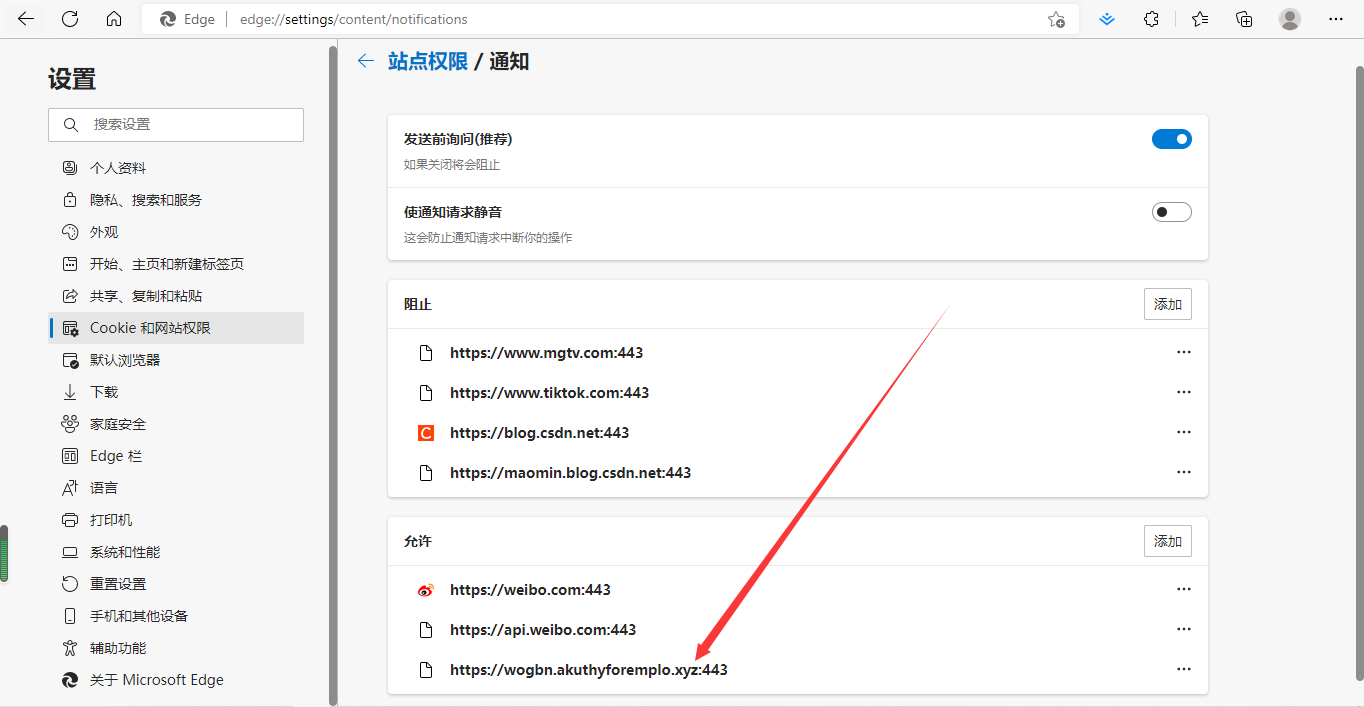The image size is (1364, 707).
Task: Open the Extensions puzzle icon
Action: click(1151, 19)
